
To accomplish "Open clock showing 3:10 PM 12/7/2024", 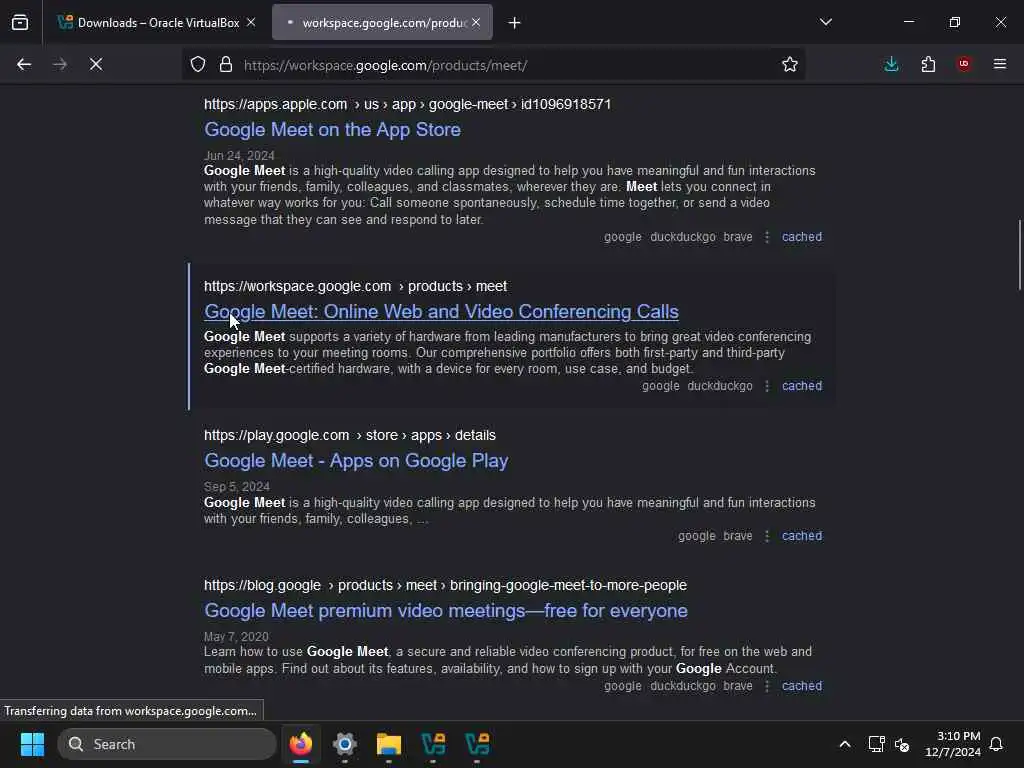I will click(x=953, y=744).
